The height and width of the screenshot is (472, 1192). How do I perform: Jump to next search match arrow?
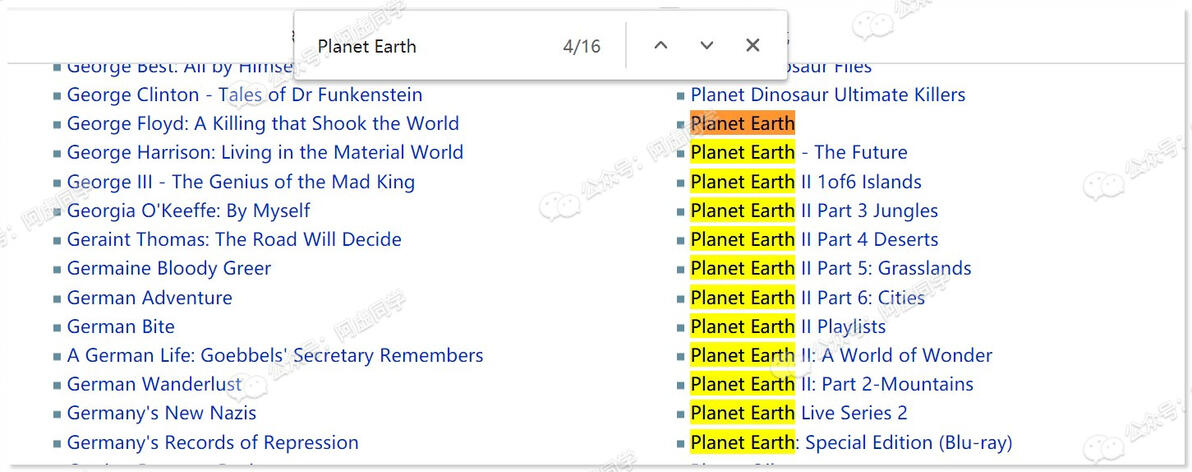(707, 46)
